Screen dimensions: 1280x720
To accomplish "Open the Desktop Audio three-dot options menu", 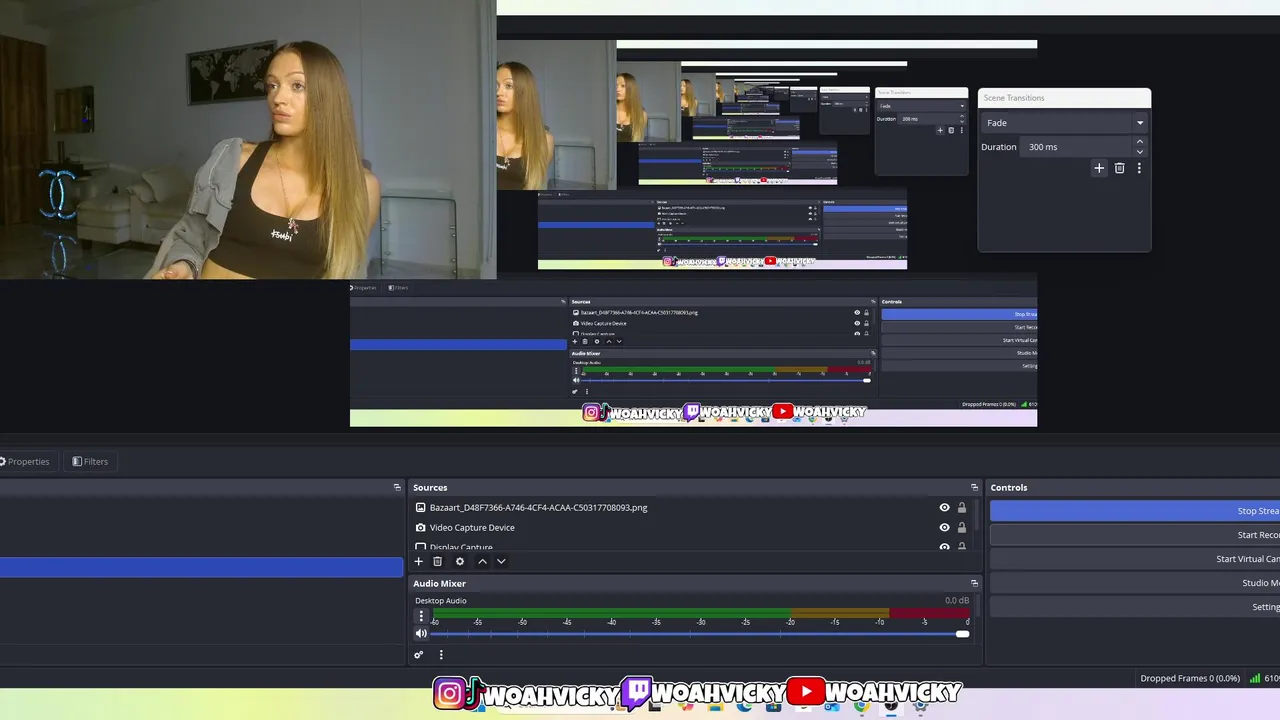I will coord(421,616).
